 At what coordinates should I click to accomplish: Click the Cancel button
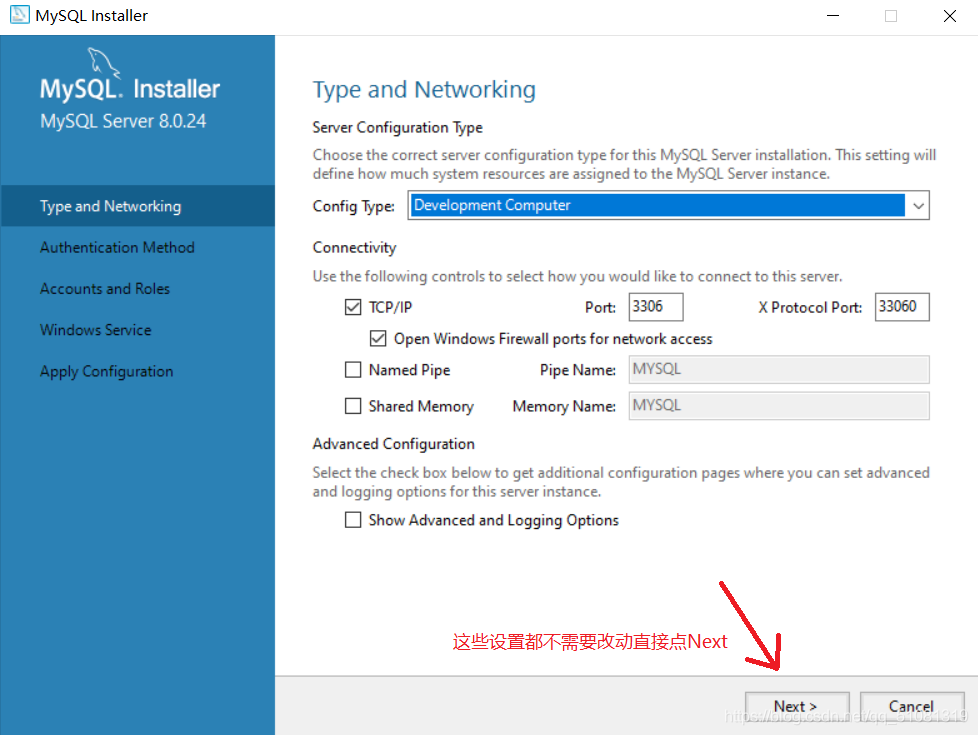pyautogui.click(x=911, y=706)
